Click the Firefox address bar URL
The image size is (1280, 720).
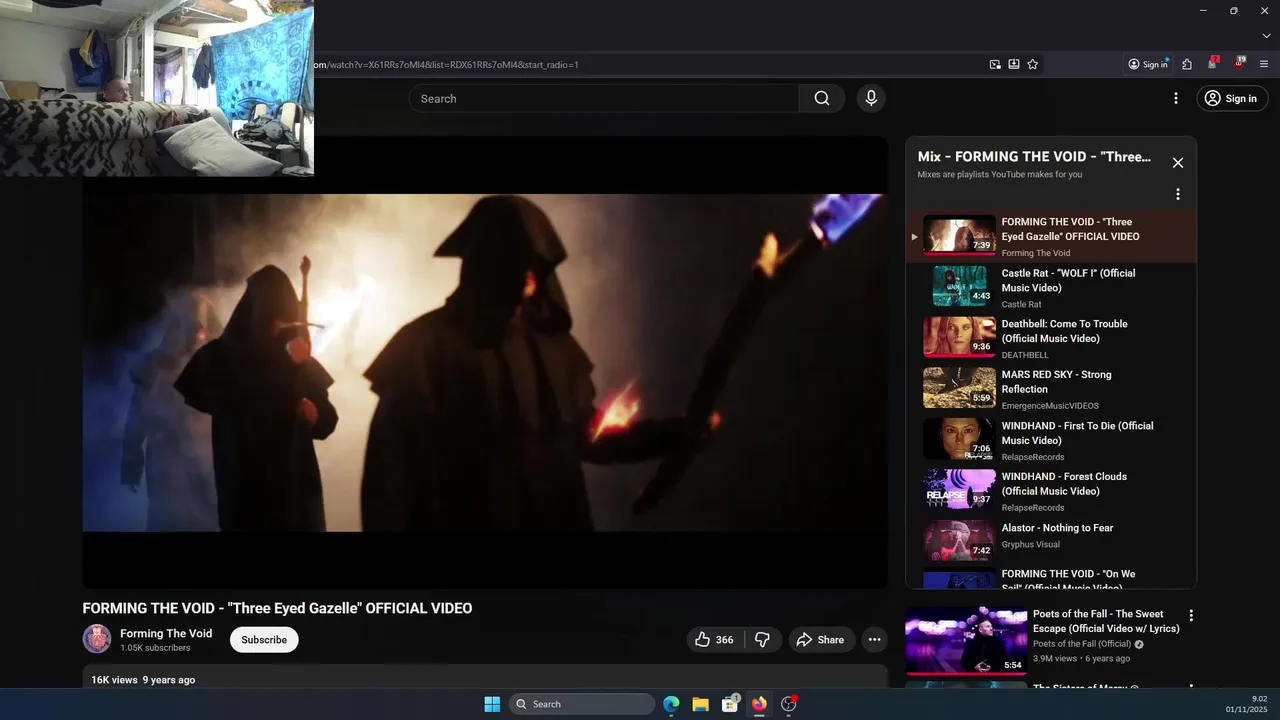446,64
